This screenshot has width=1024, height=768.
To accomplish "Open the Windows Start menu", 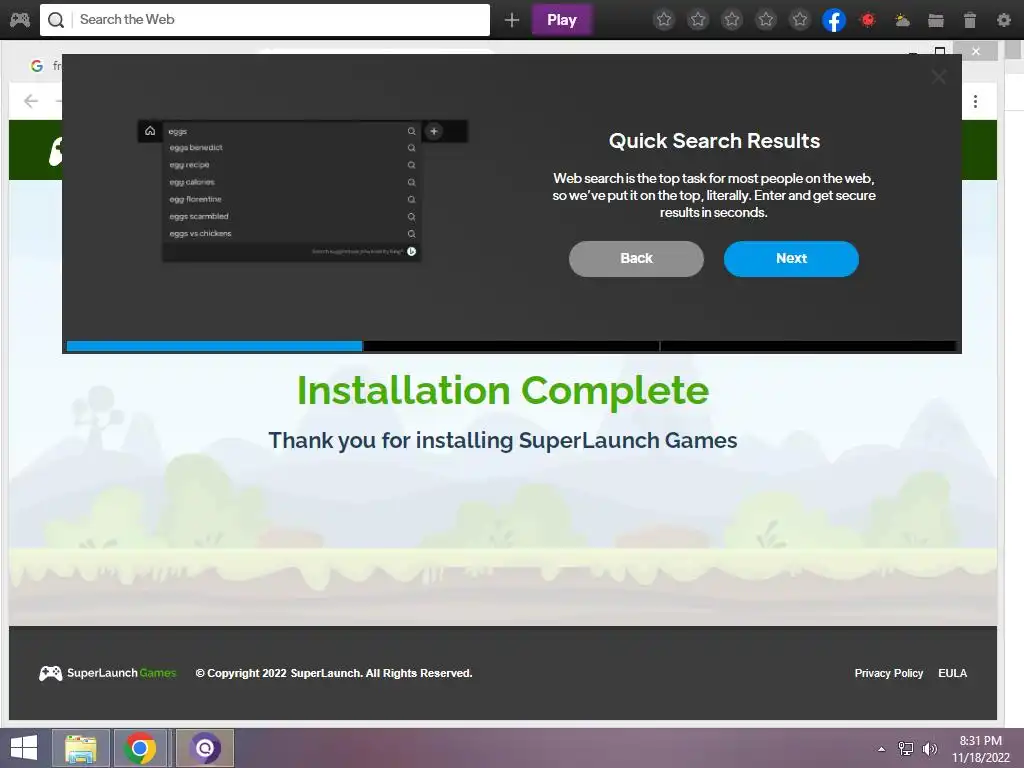I will coord(24,748).
